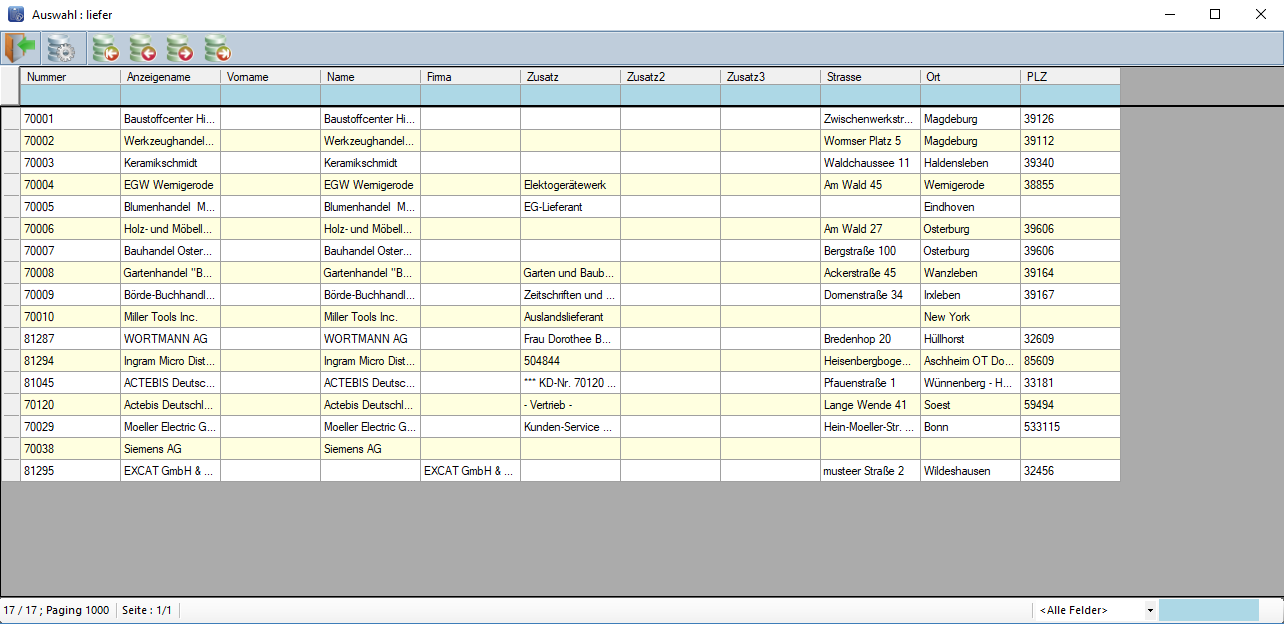The height and width of the screenshot is (624, 1284).
Task: Click the Eindhoven city cell
Action: pos(970,207)
